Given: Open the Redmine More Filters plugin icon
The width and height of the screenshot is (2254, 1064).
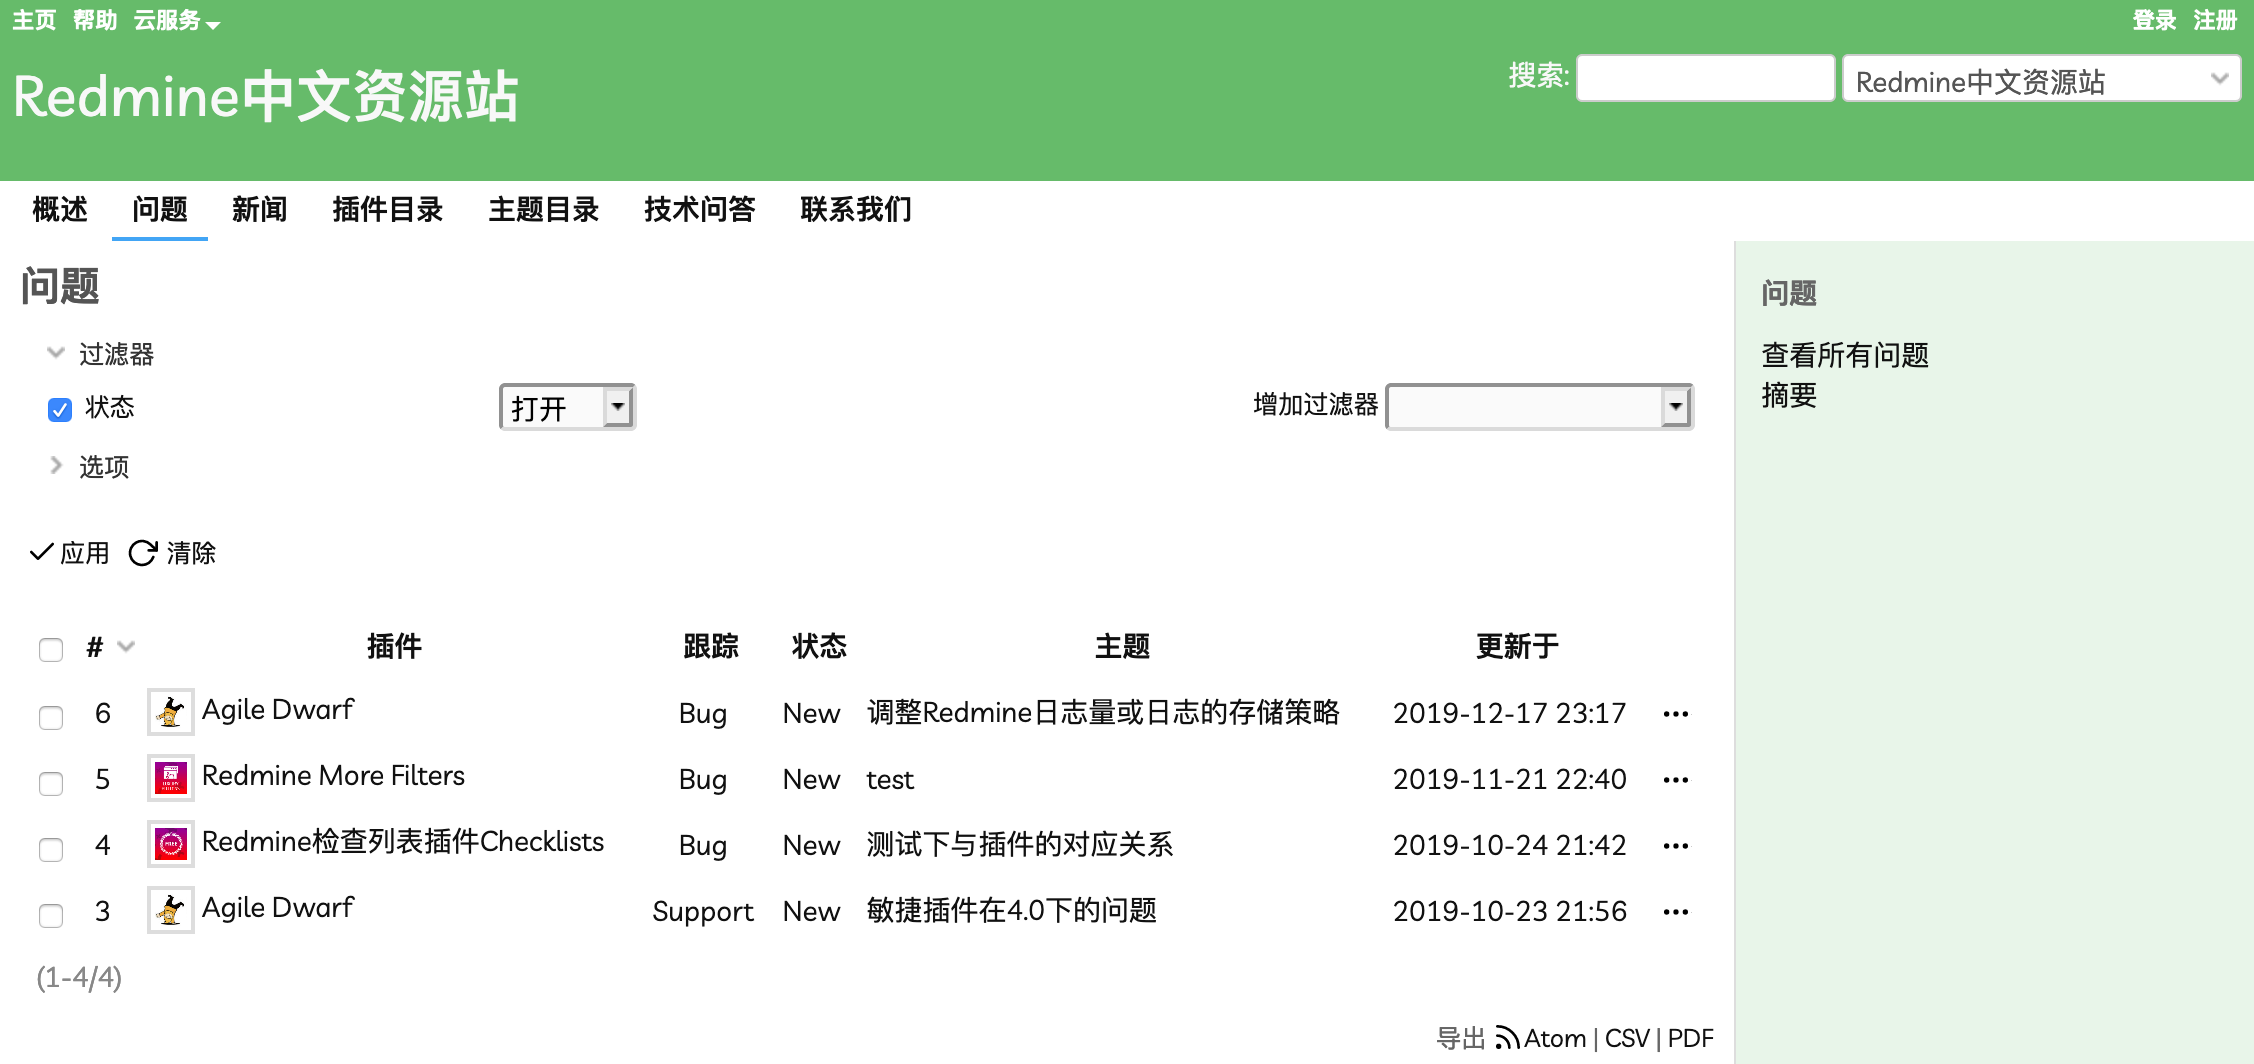Looking at the screenshot, I should (x=171, y=778).
